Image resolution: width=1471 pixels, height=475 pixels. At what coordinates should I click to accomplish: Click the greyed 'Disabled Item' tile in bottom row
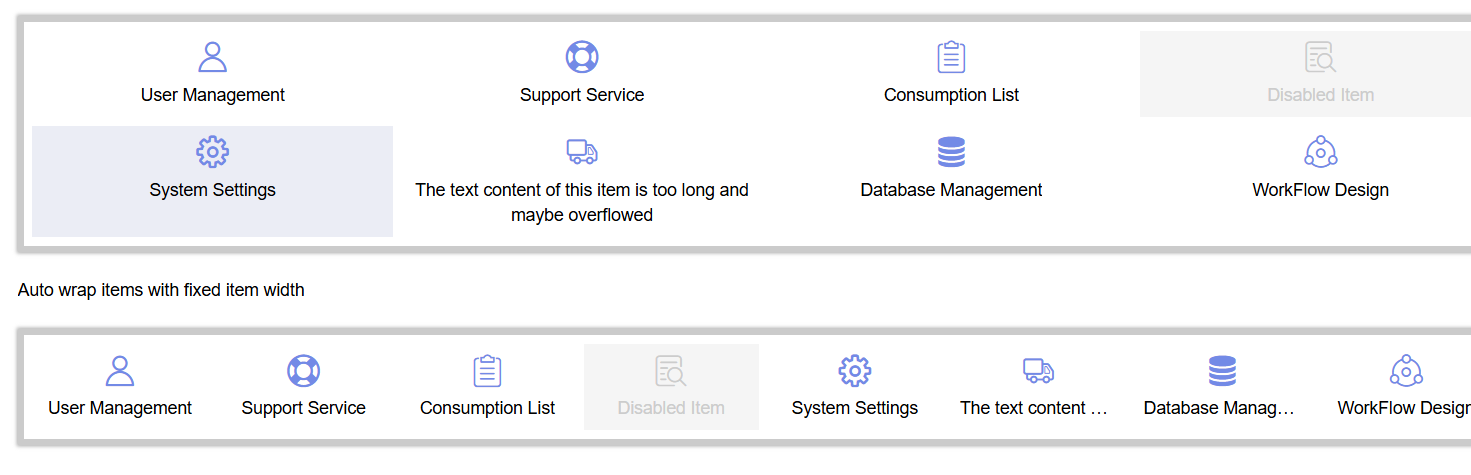coord(671,387)
